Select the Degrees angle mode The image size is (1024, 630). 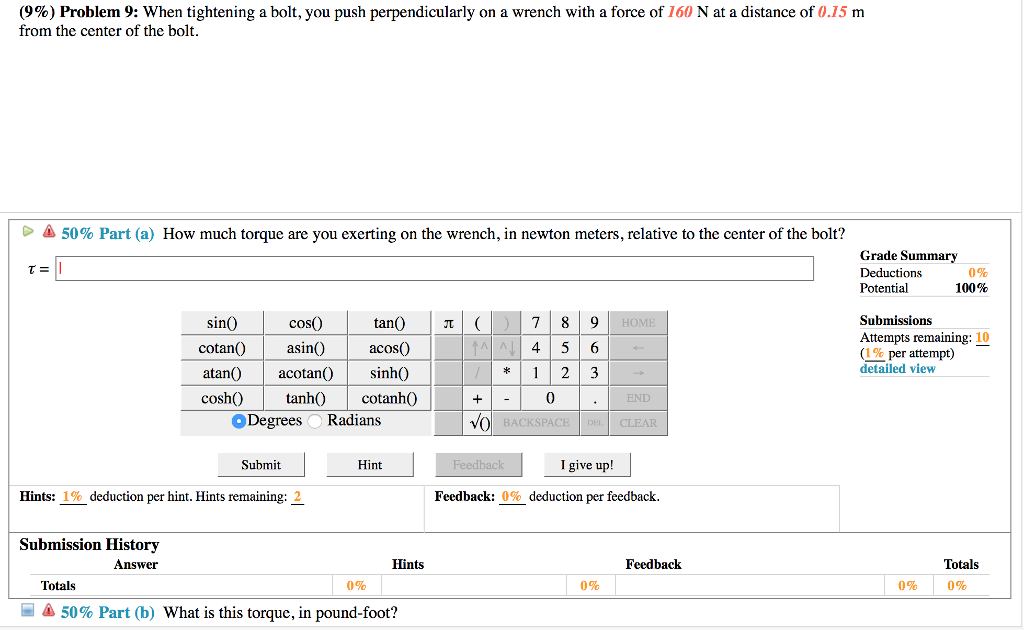coord(239,421)
